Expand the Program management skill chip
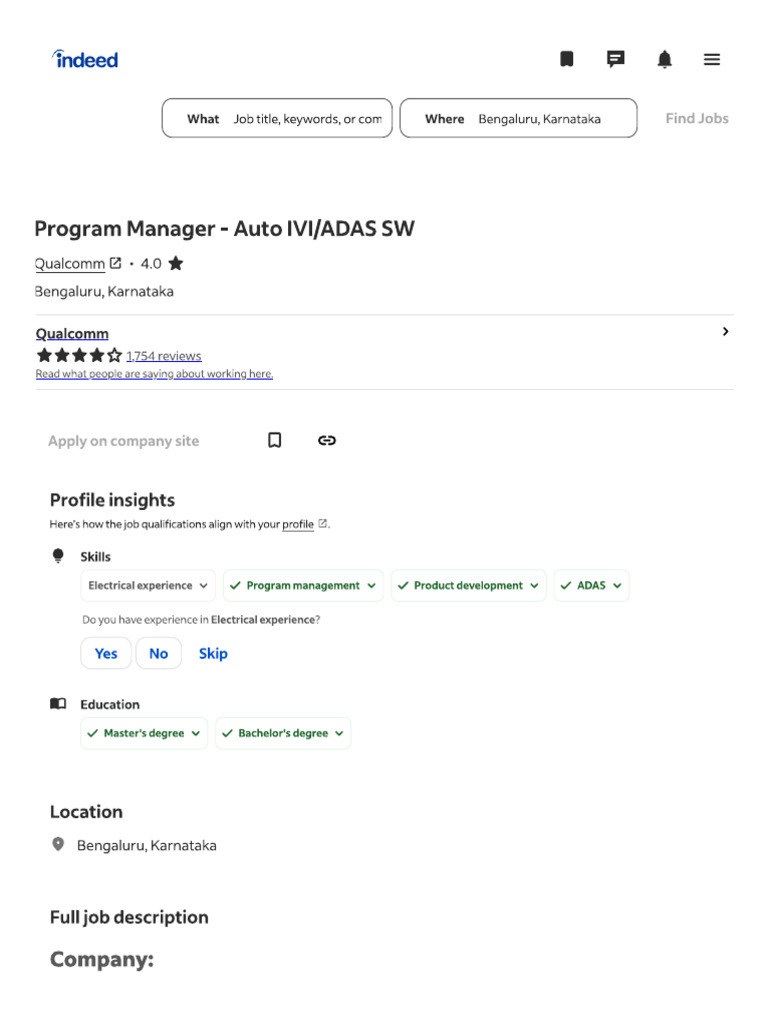The height and width of the screenshot is (1024, 768). tap(303, 585)
